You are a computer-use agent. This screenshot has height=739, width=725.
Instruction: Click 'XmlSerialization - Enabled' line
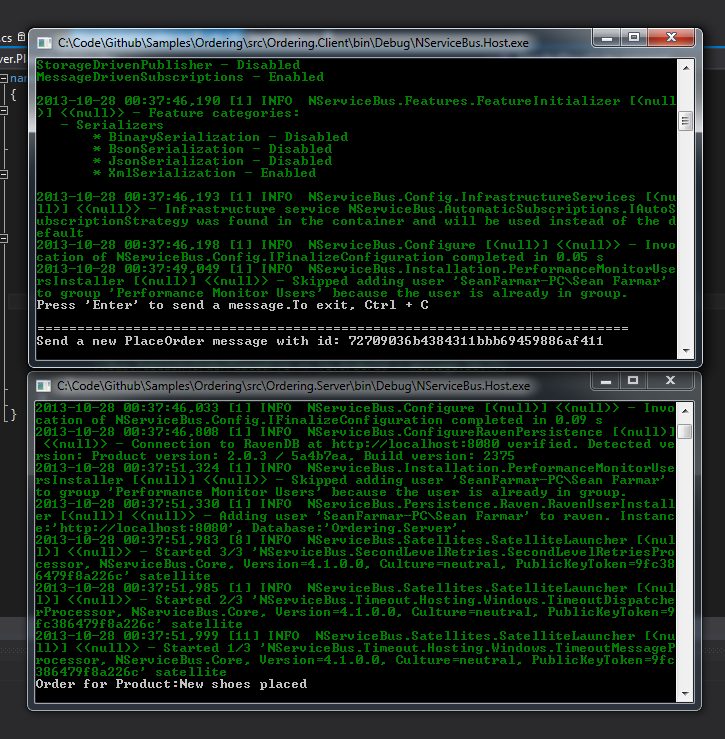click(x=205, y=173)
